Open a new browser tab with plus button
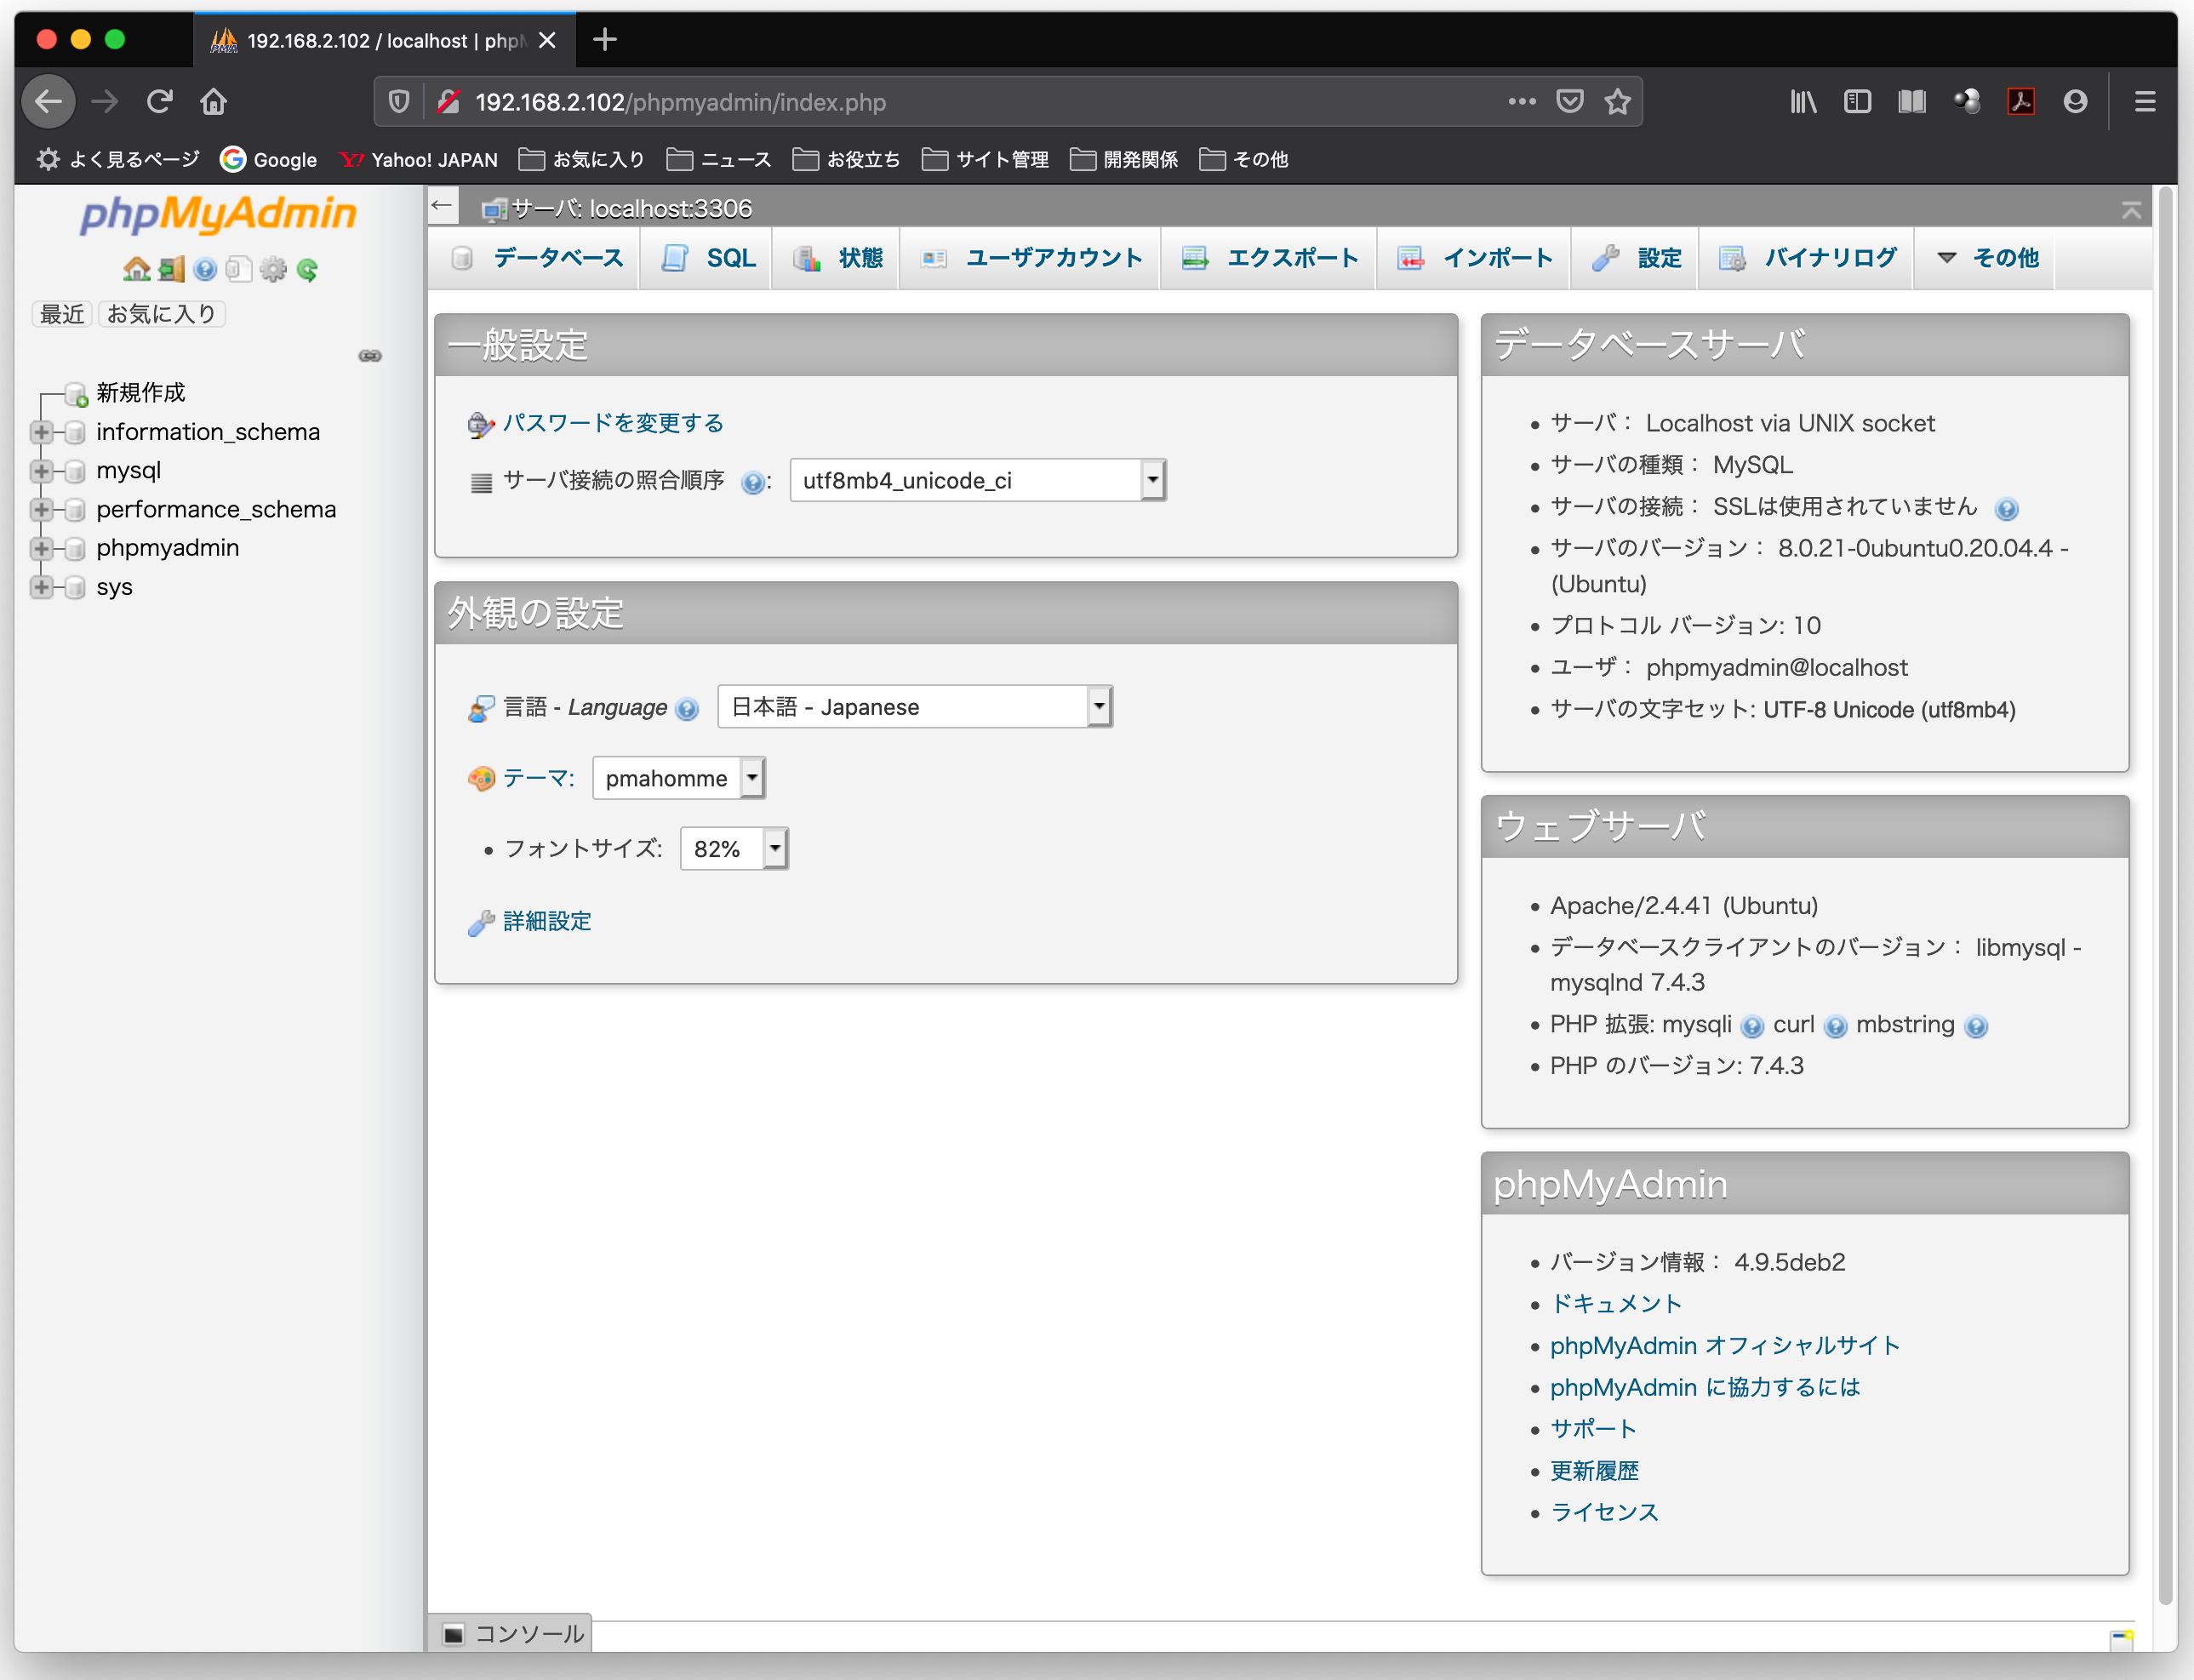 pyautogui.click(x=605, y=40)
